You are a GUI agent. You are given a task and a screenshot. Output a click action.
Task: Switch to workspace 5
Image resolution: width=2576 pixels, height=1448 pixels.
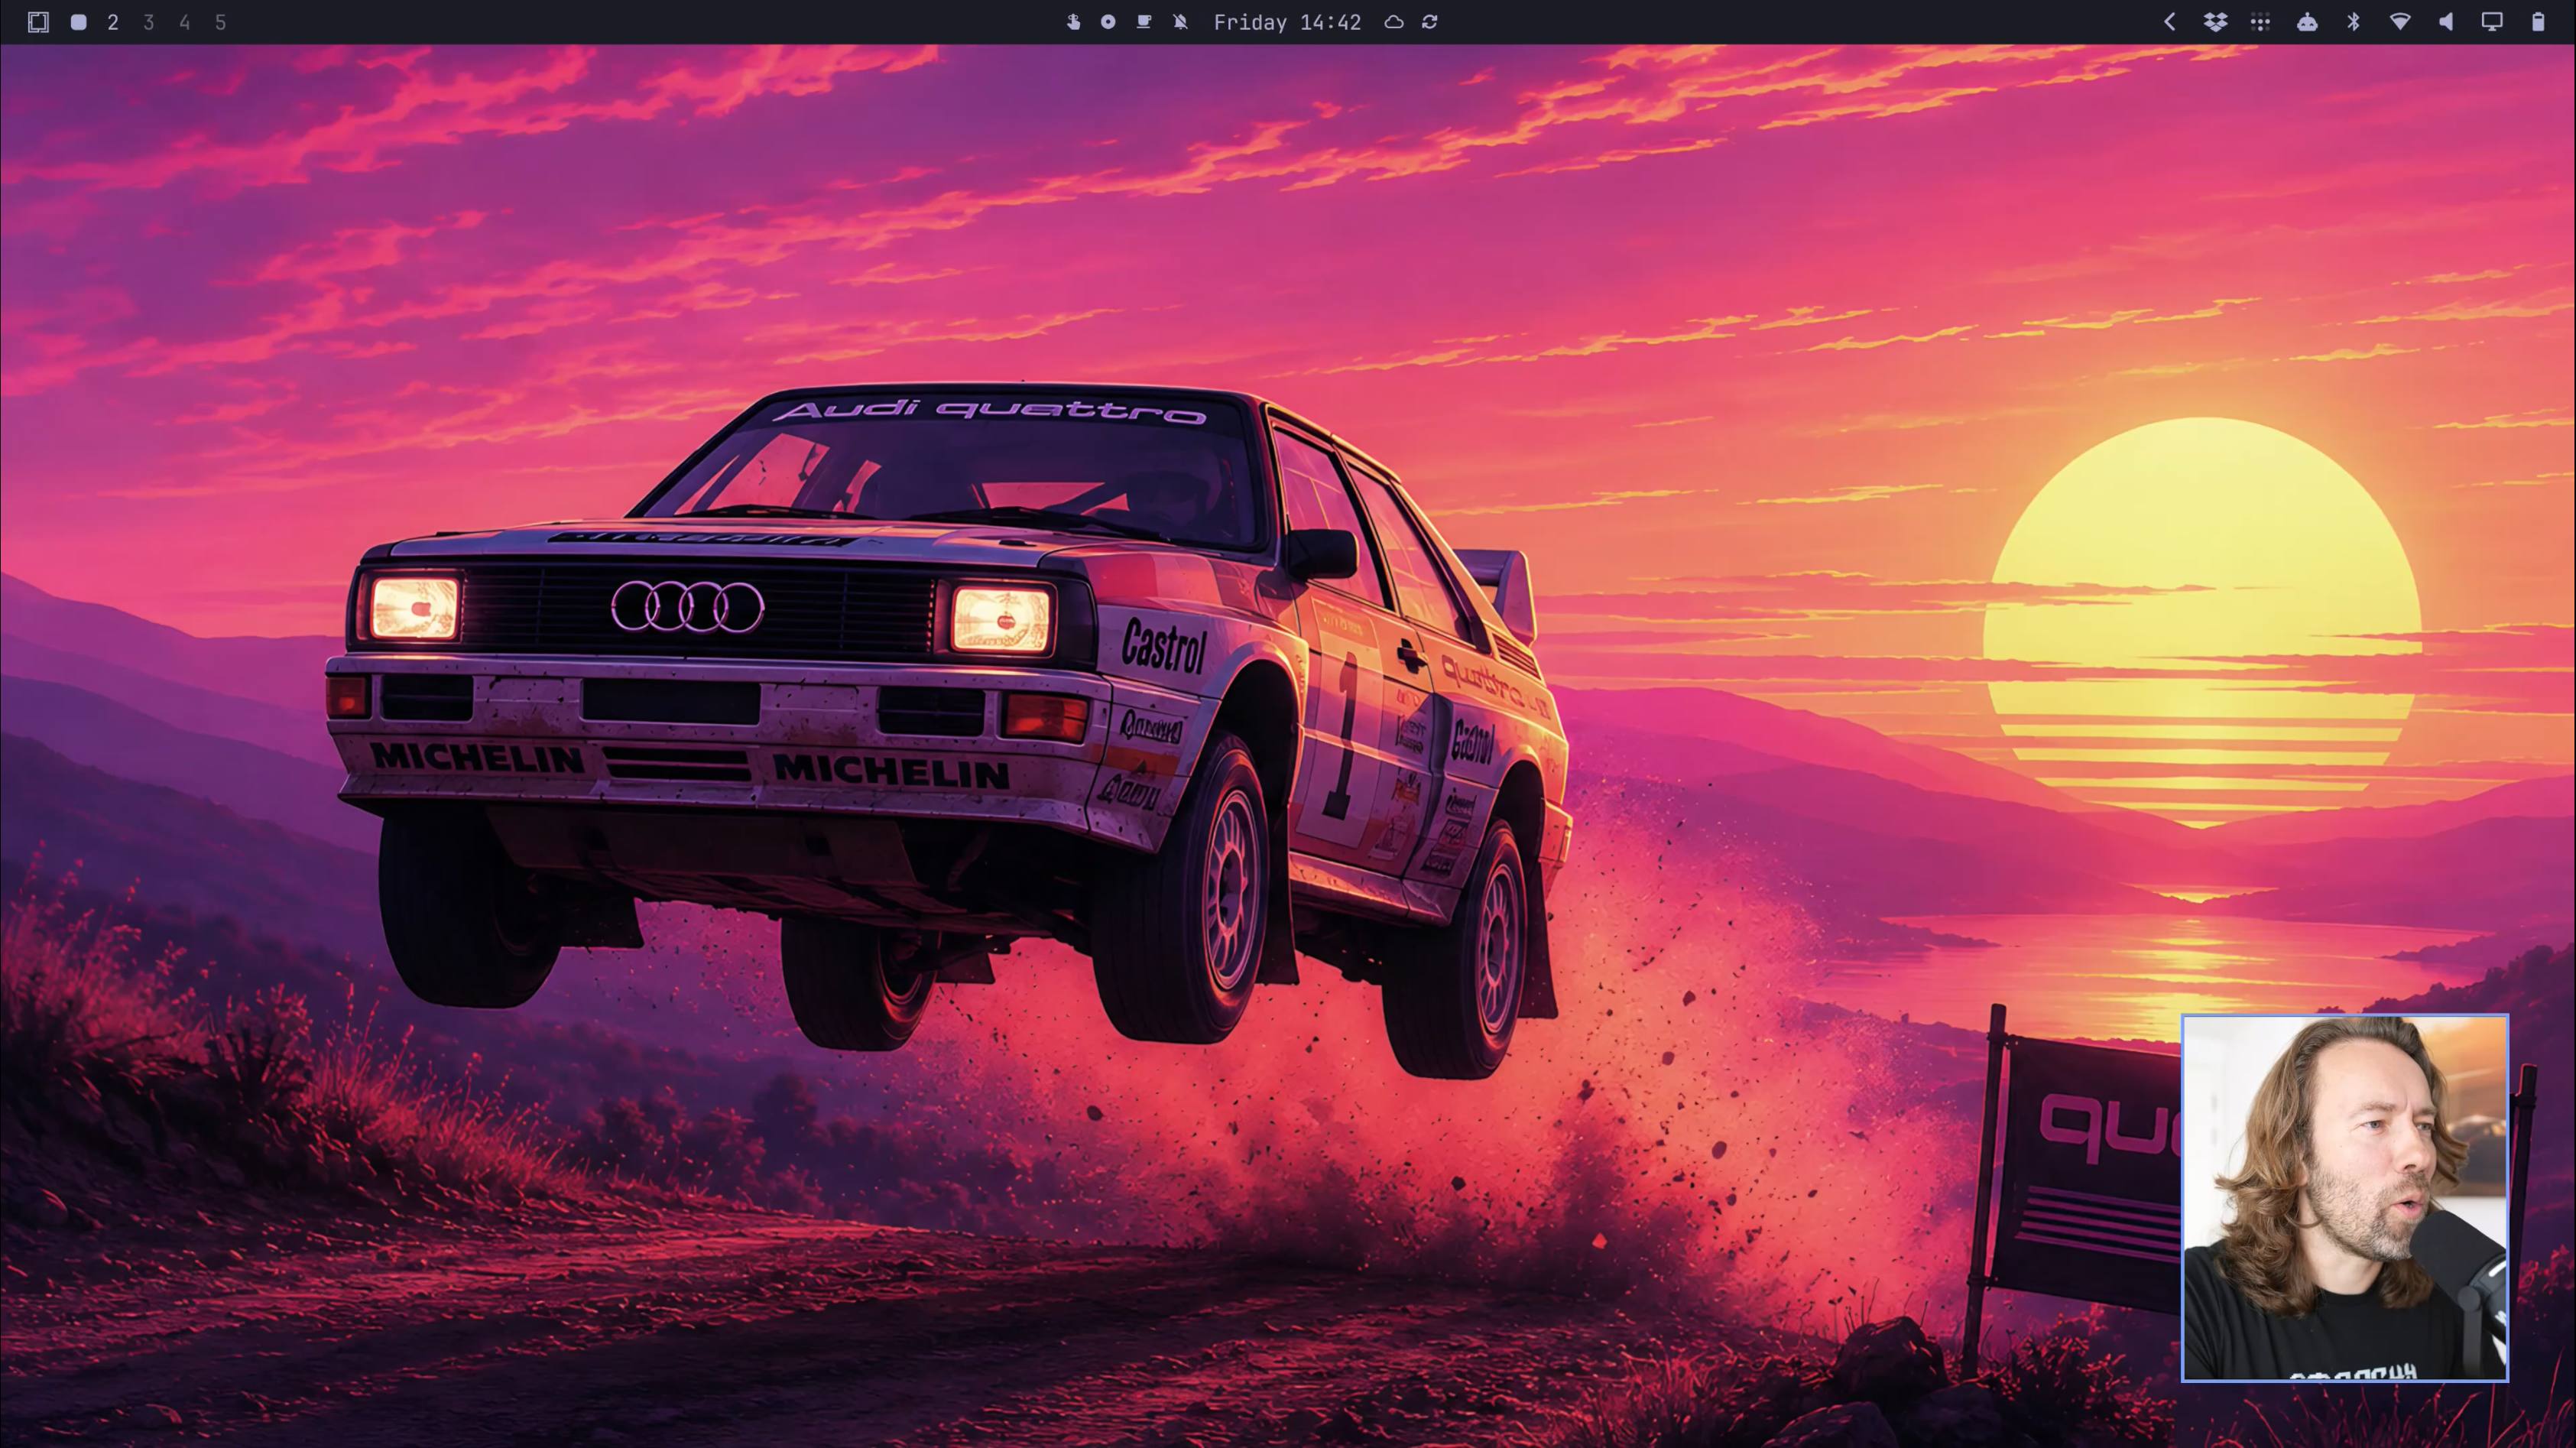click(x=221, y=22)
